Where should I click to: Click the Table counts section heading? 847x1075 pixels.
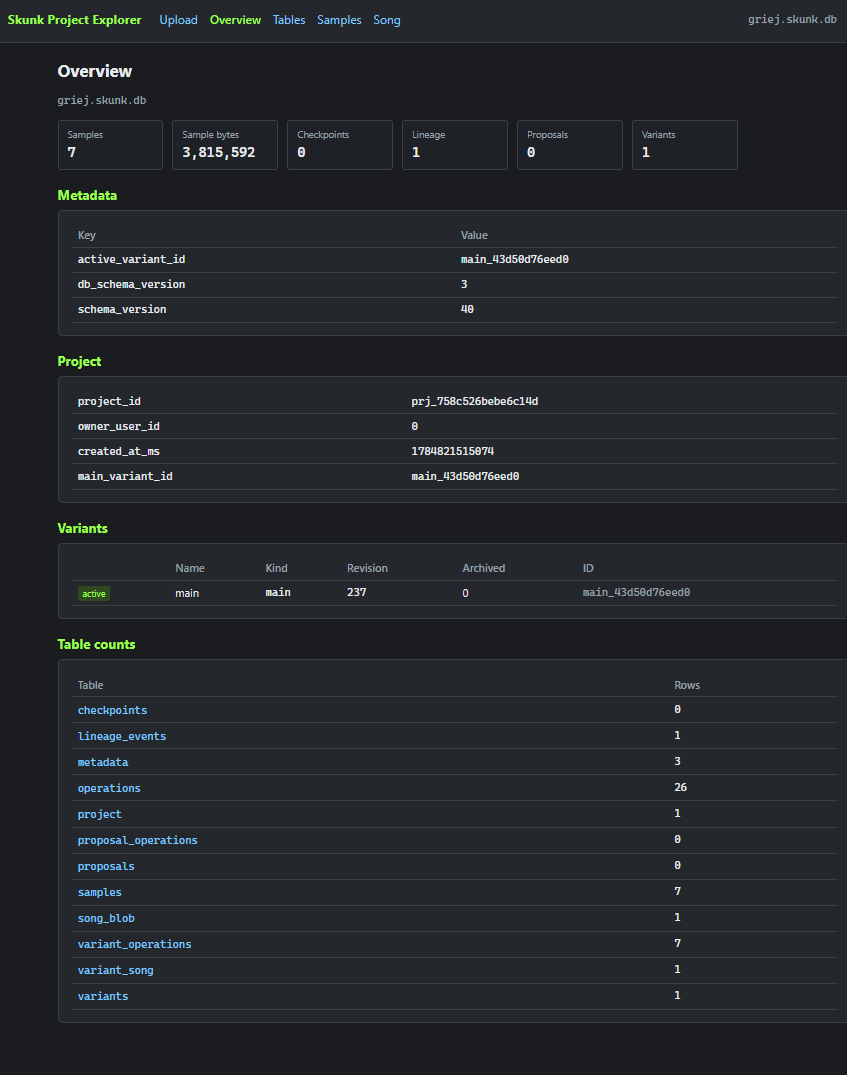(96, 644)
